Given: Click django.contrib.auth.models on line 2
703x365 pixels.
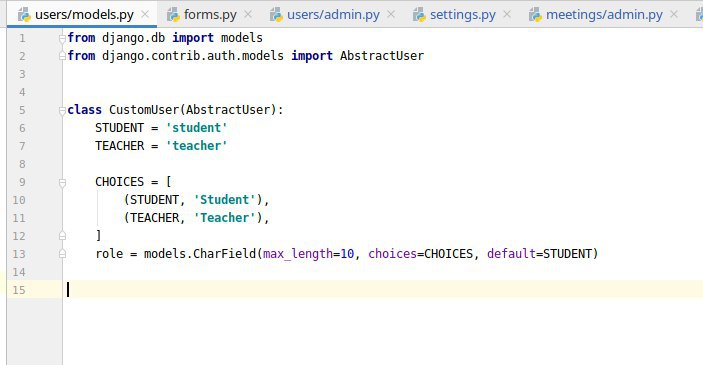Looking at the screenshot, I should click(193, 56).
